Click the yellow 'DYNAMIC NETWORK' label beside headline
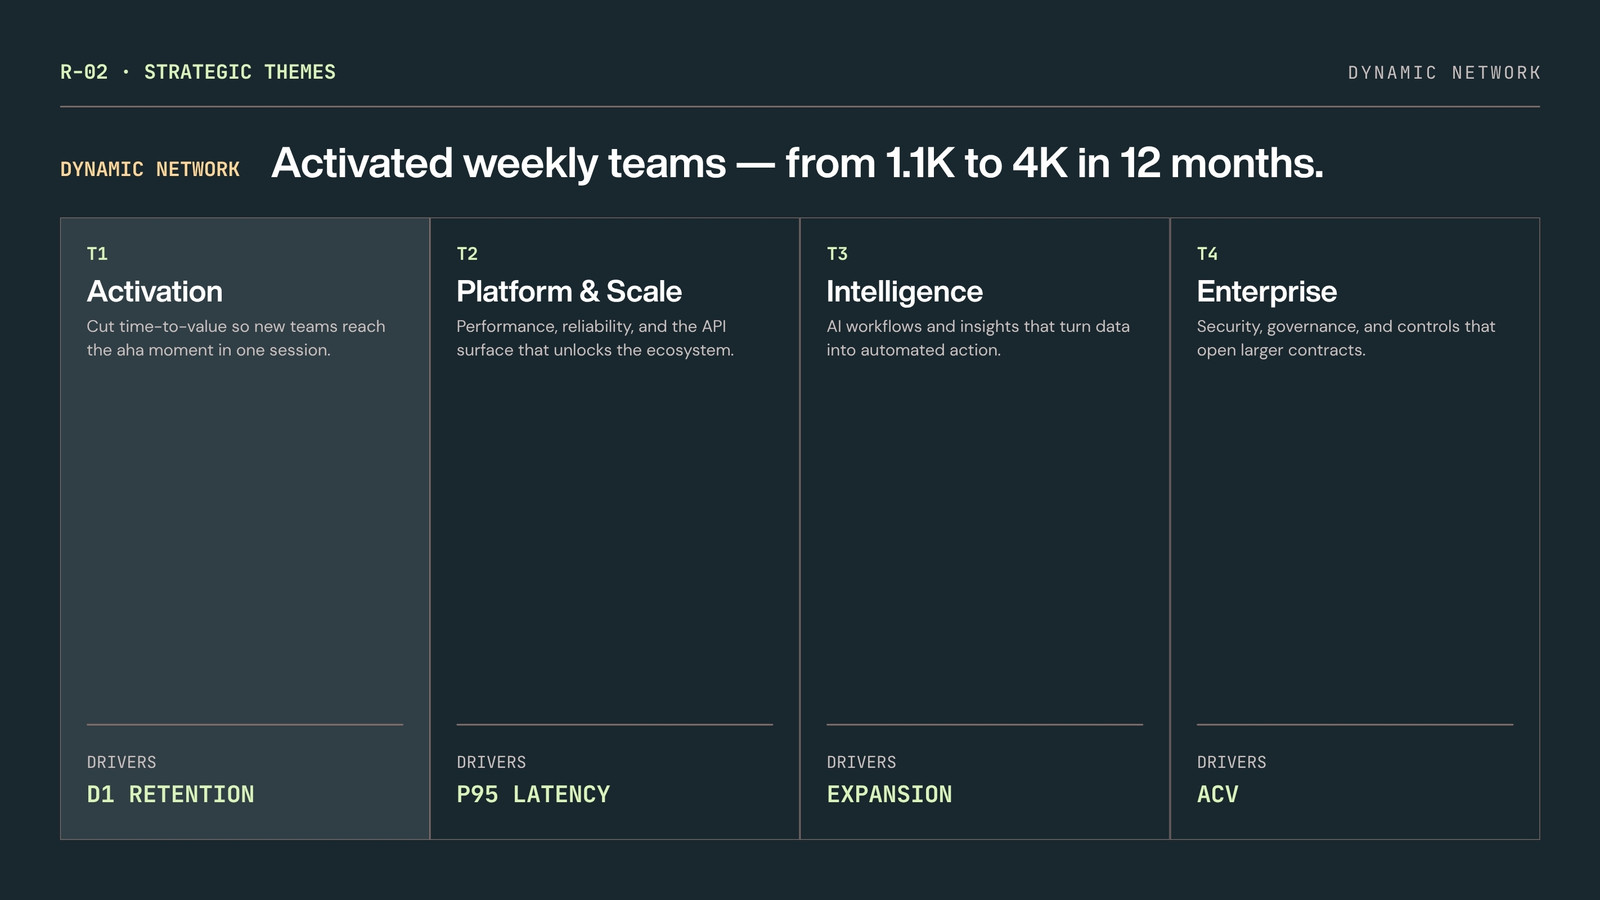The image size is (1600, 900). click(150, 169)
